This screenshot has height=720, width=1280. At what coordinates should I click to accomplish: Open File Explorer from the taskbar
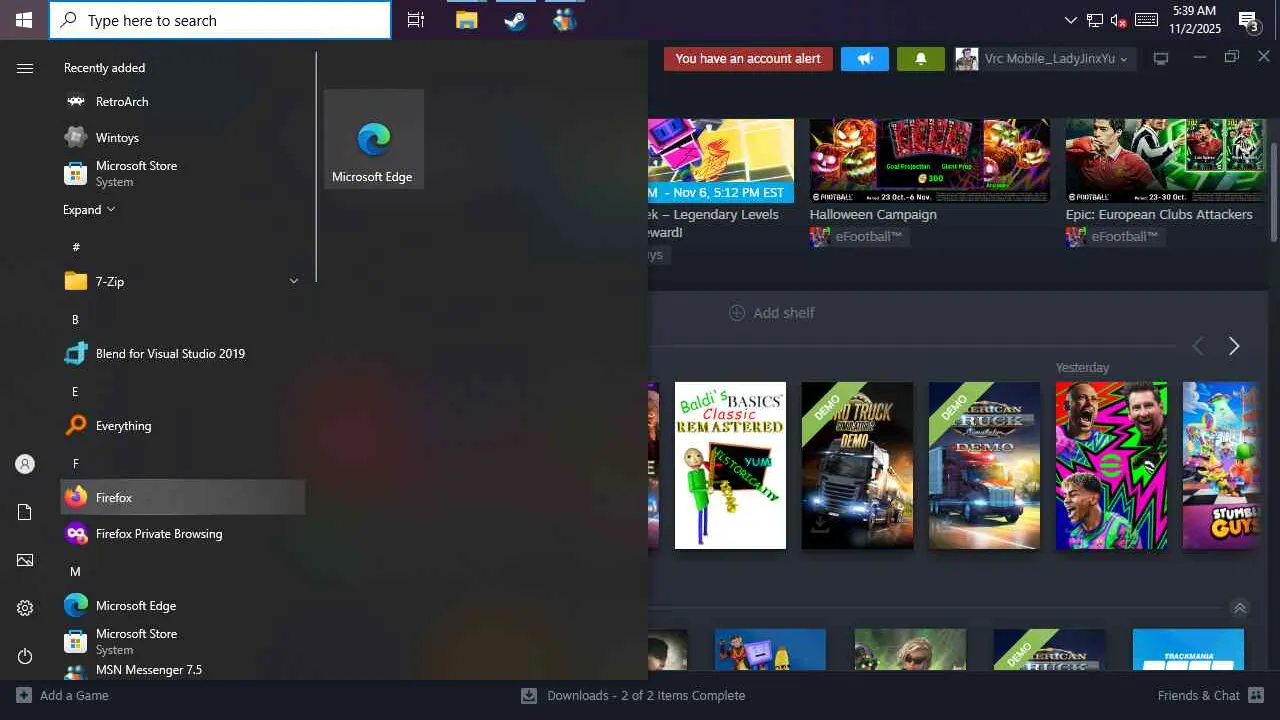tap(466, 20)
